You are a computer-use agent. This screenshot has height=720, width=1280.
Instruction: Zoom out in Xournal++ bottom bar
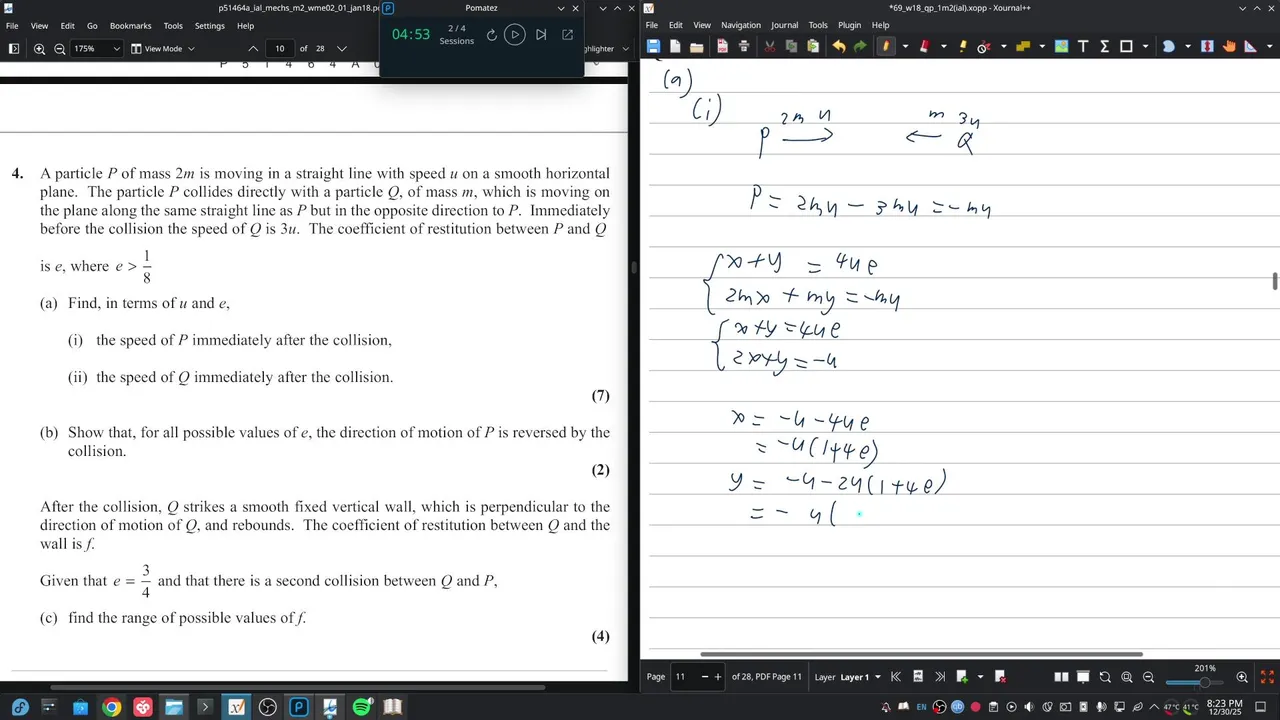(1148, 677)
